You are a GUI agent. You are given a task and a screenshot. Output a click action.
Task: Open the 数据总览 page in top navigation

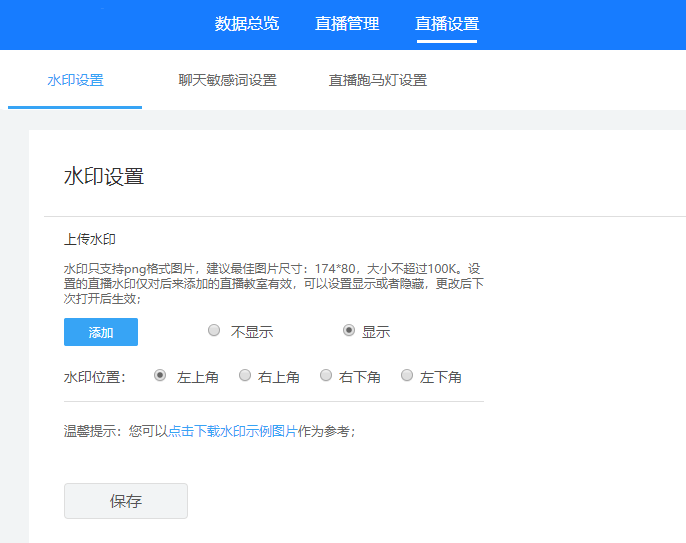[246, 24]
